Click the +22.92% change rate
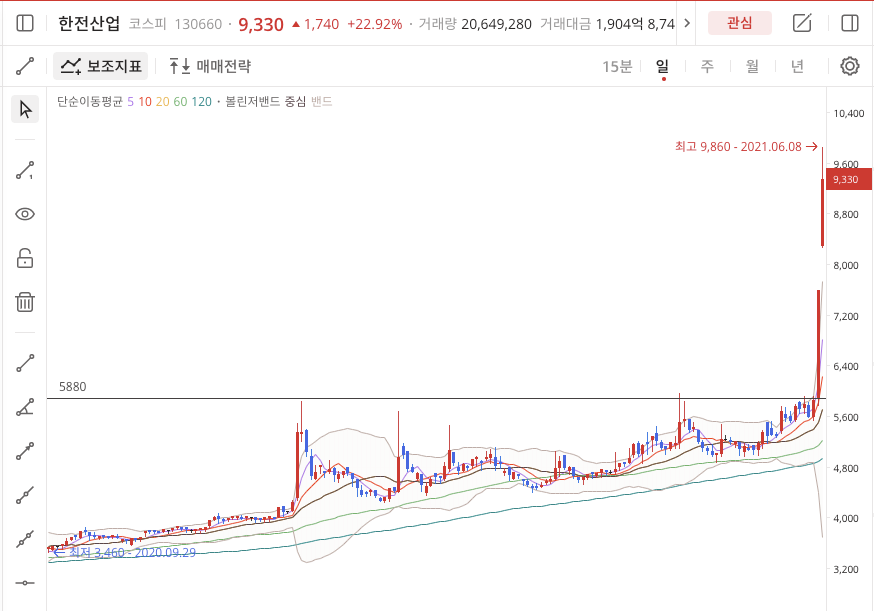The height and width of the screenshot is (611, 874). tap(375, 24)
